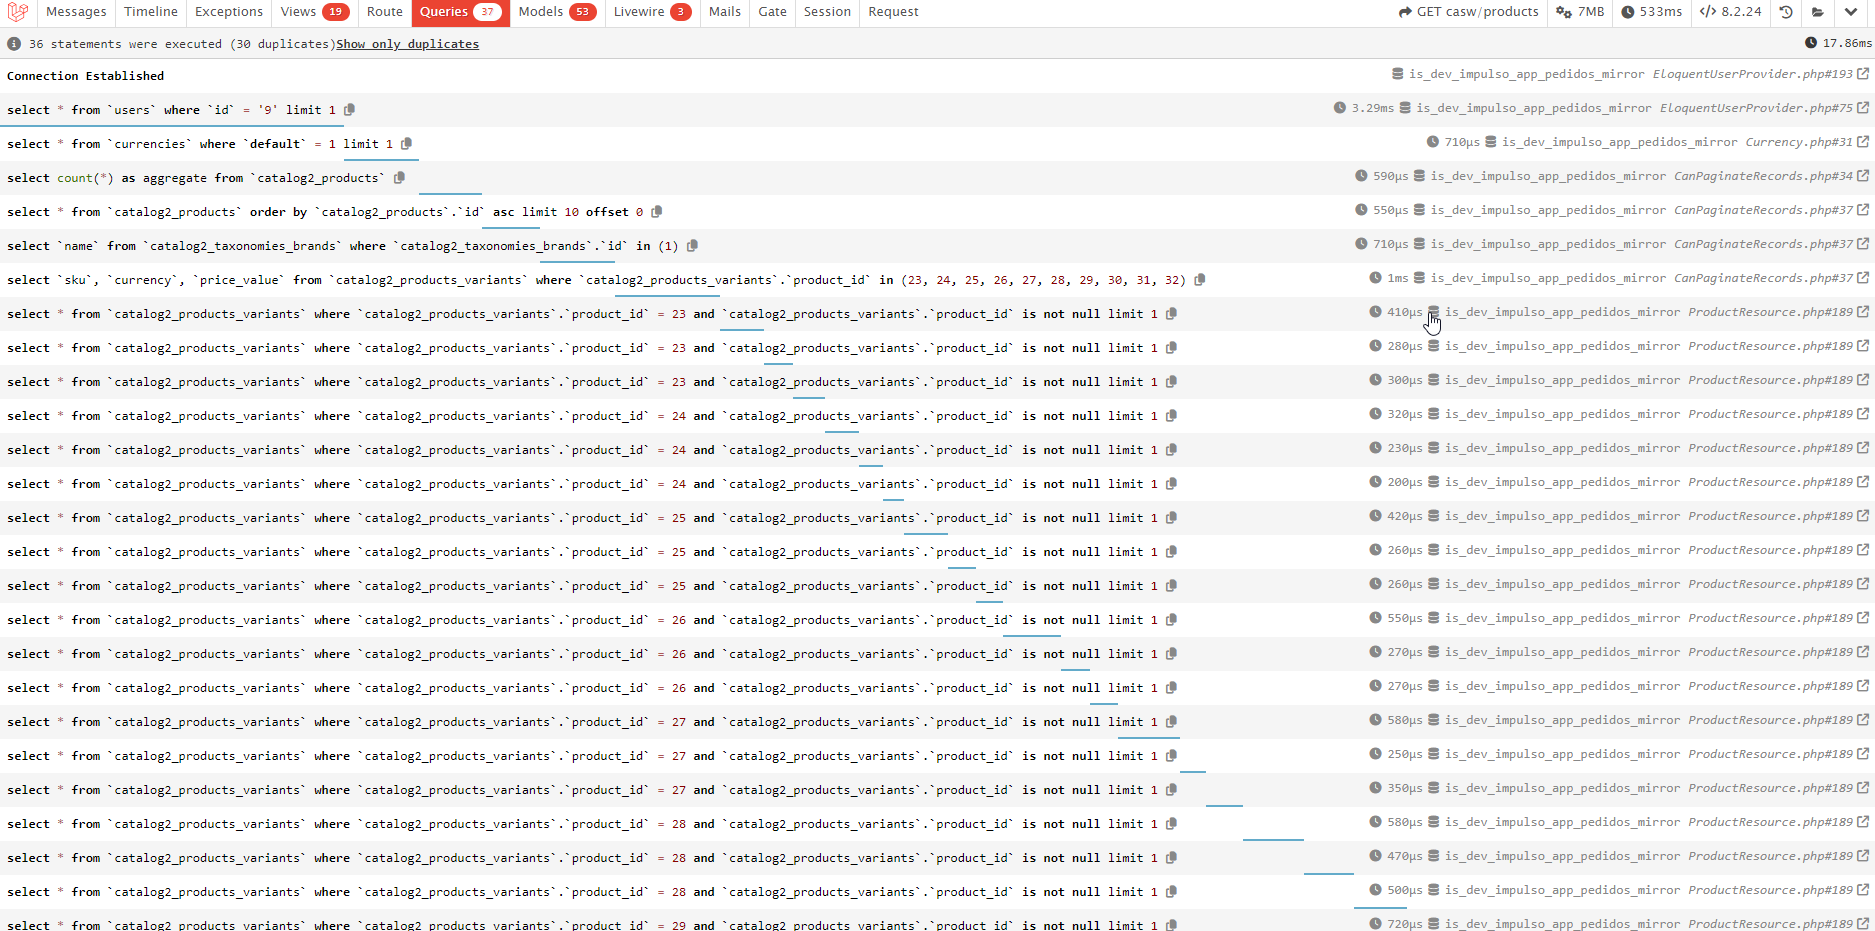The width and height of the screenshot is (1875, 931).
Task: Select the select count(*) as aggregate query text
Action: 194,178
